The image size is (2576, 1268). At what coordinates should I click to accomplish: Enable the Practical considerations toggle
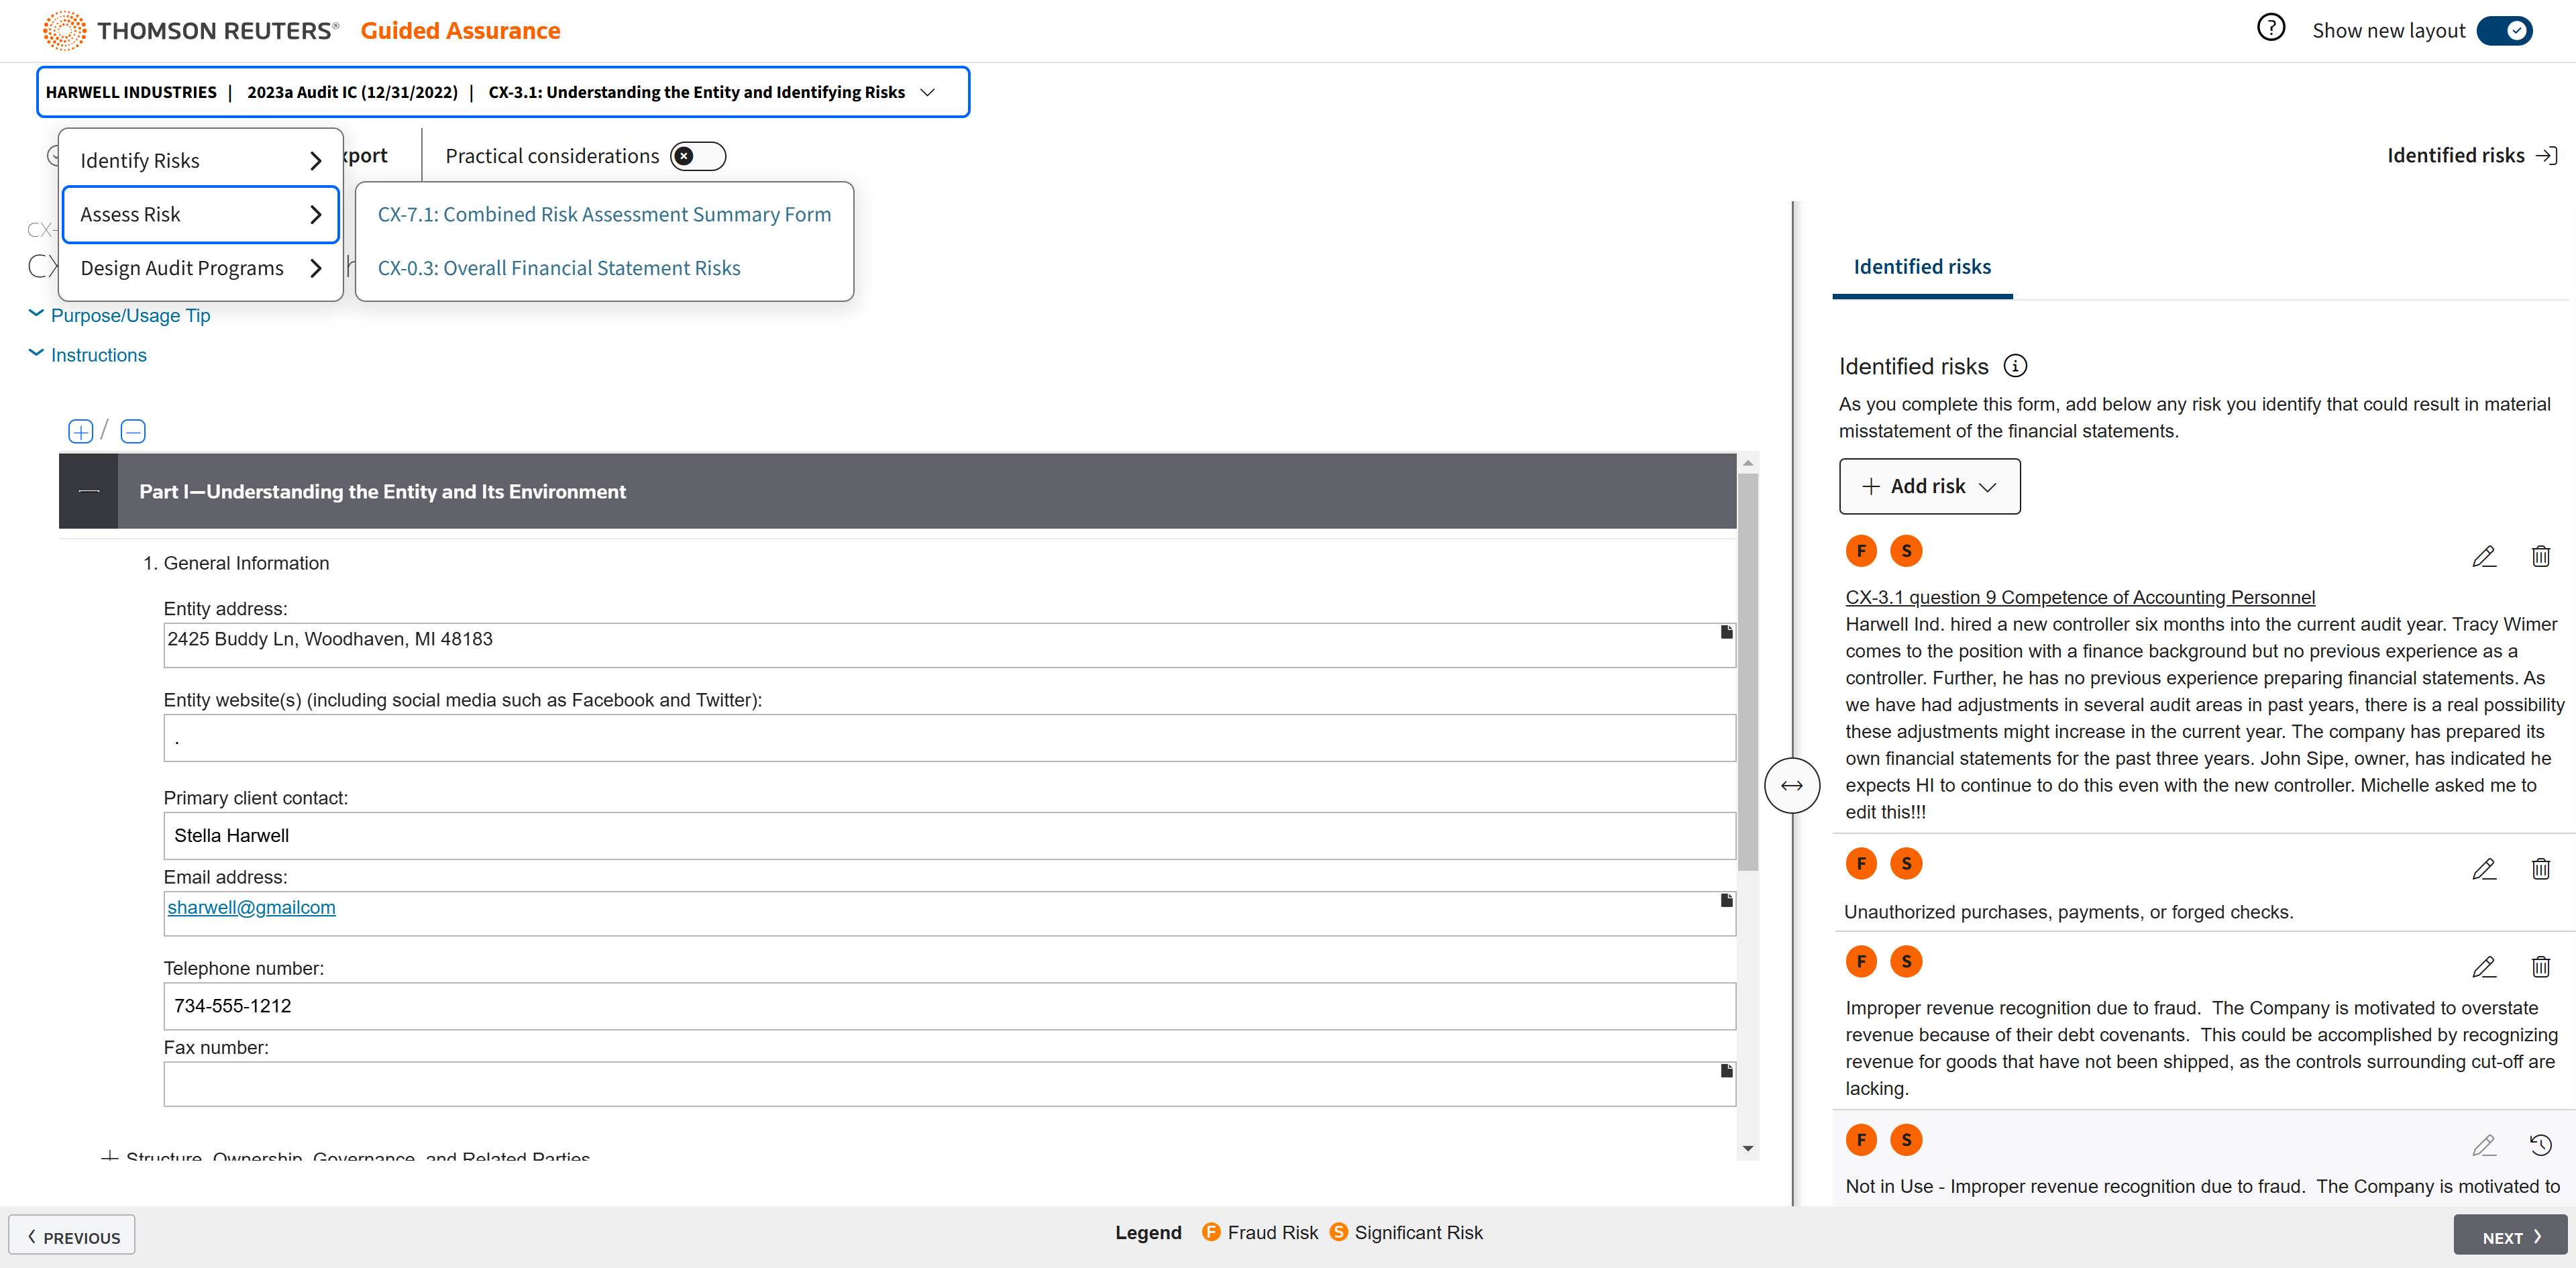(x=698, y=156)
